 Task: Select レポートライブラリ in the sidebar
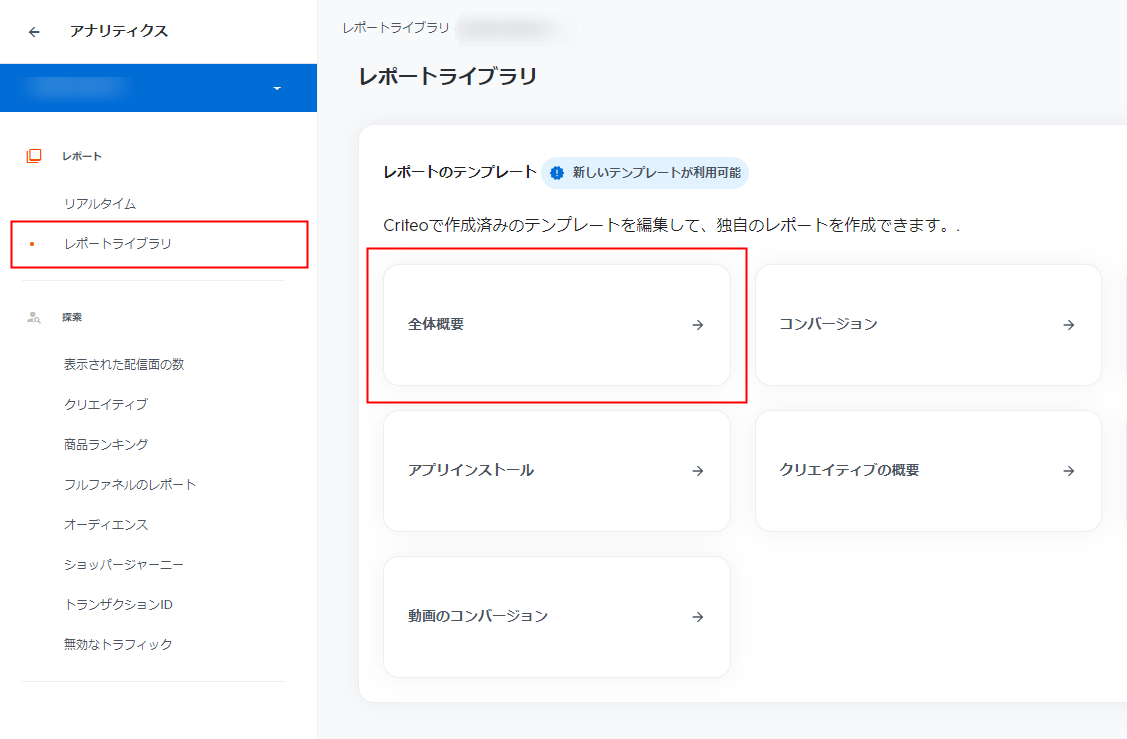coord(117,244)
